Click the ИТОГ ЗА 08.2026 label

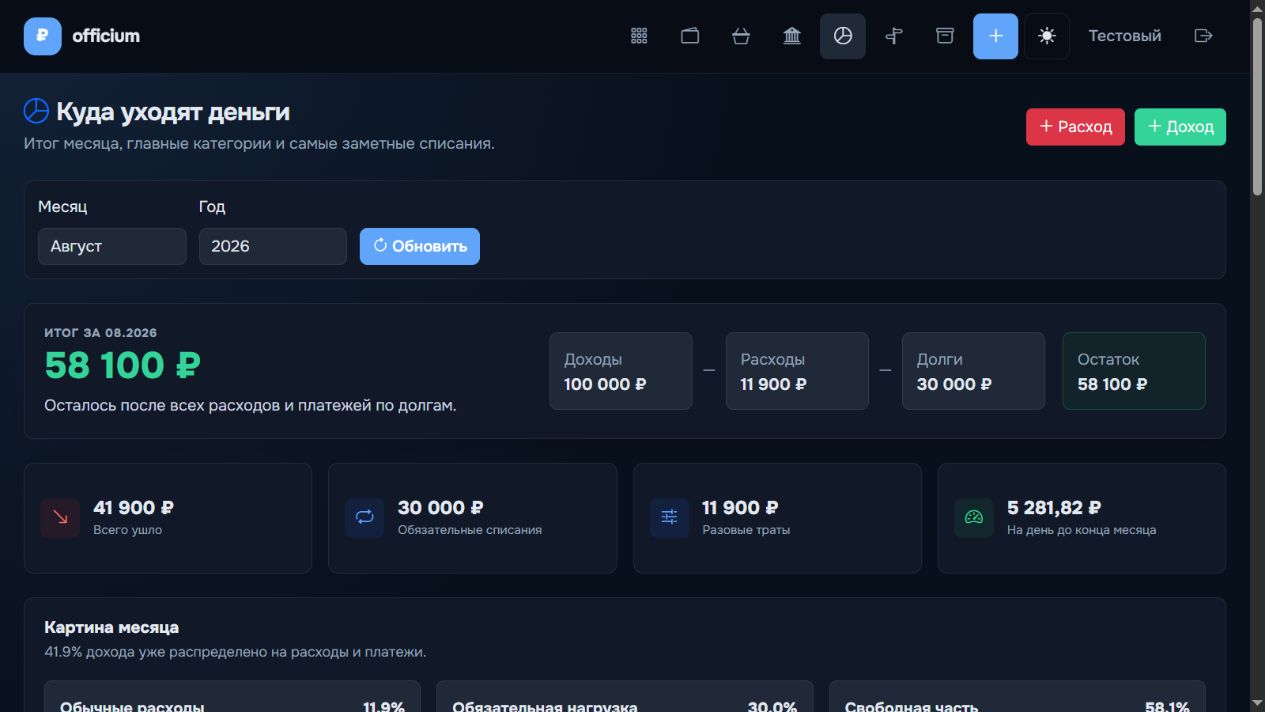(101, 332)
